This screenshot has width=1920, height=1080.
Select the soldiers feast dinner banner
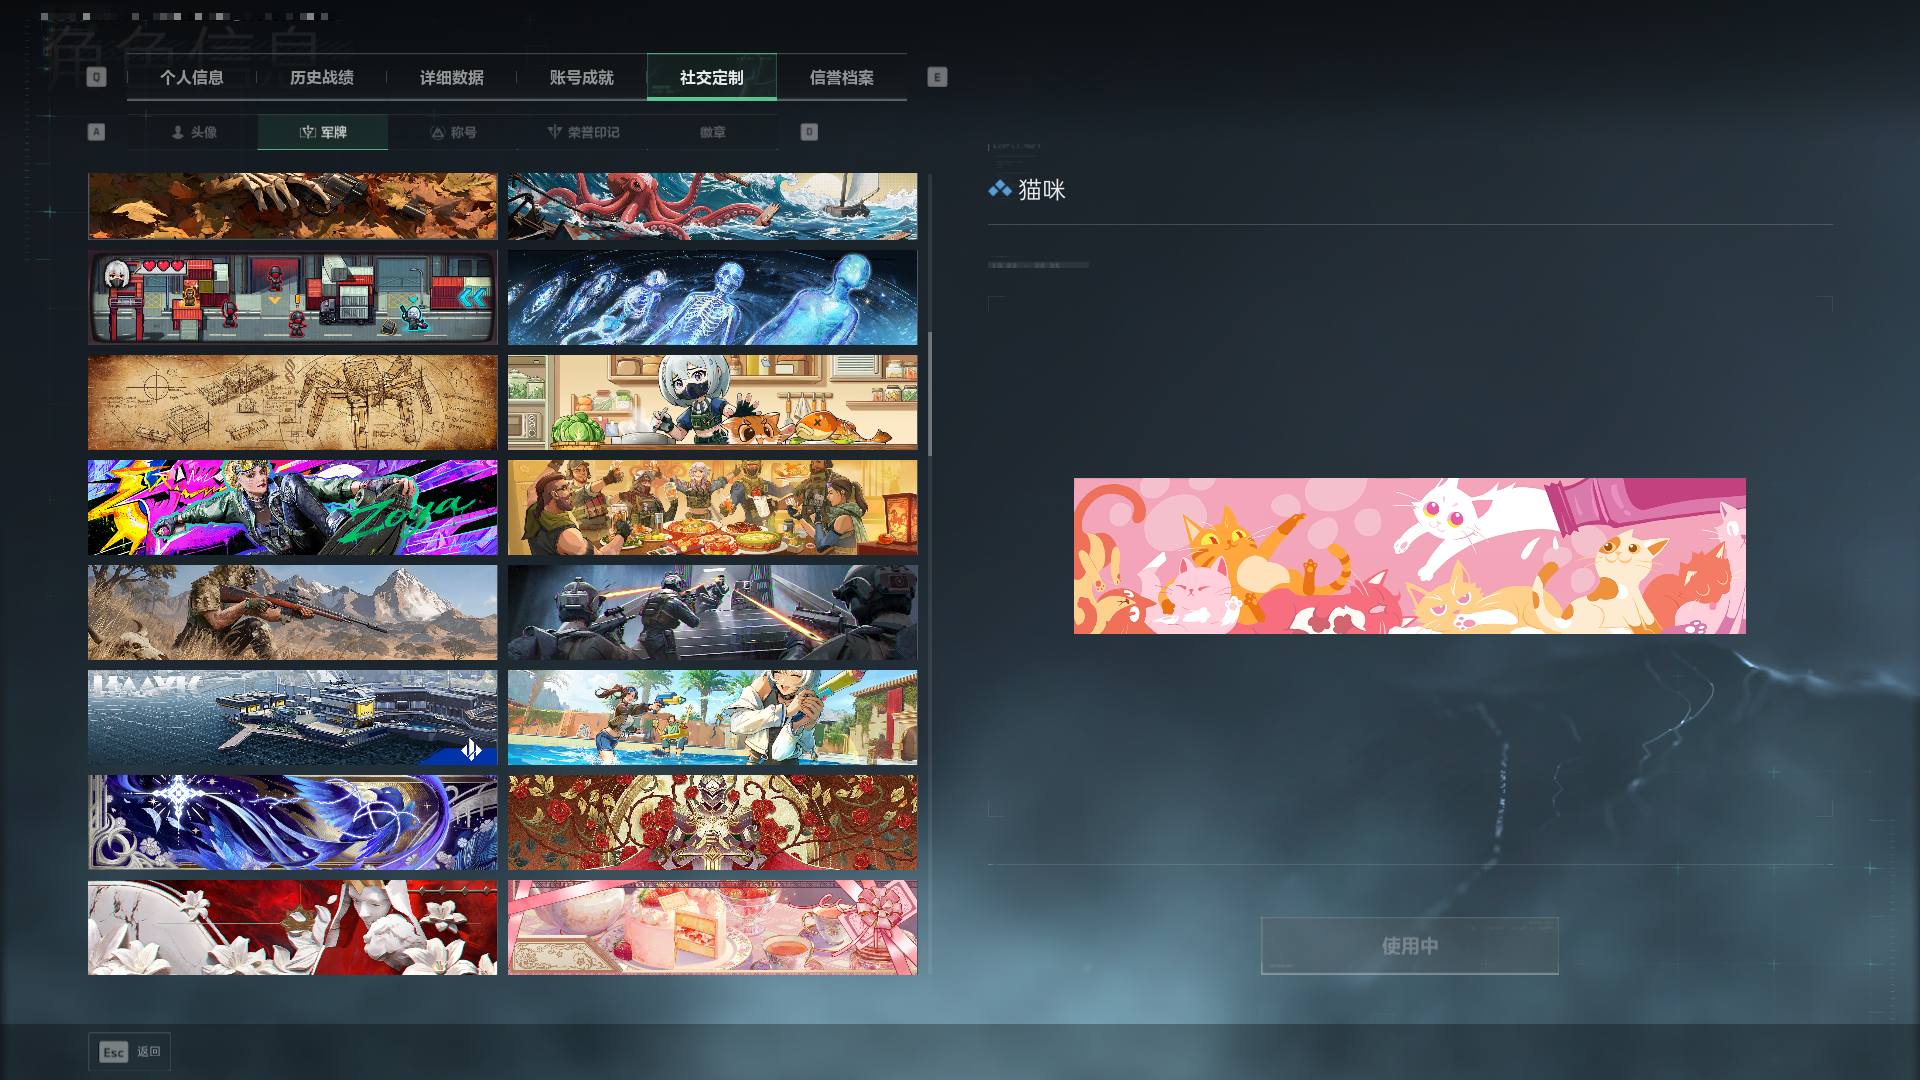712,507
